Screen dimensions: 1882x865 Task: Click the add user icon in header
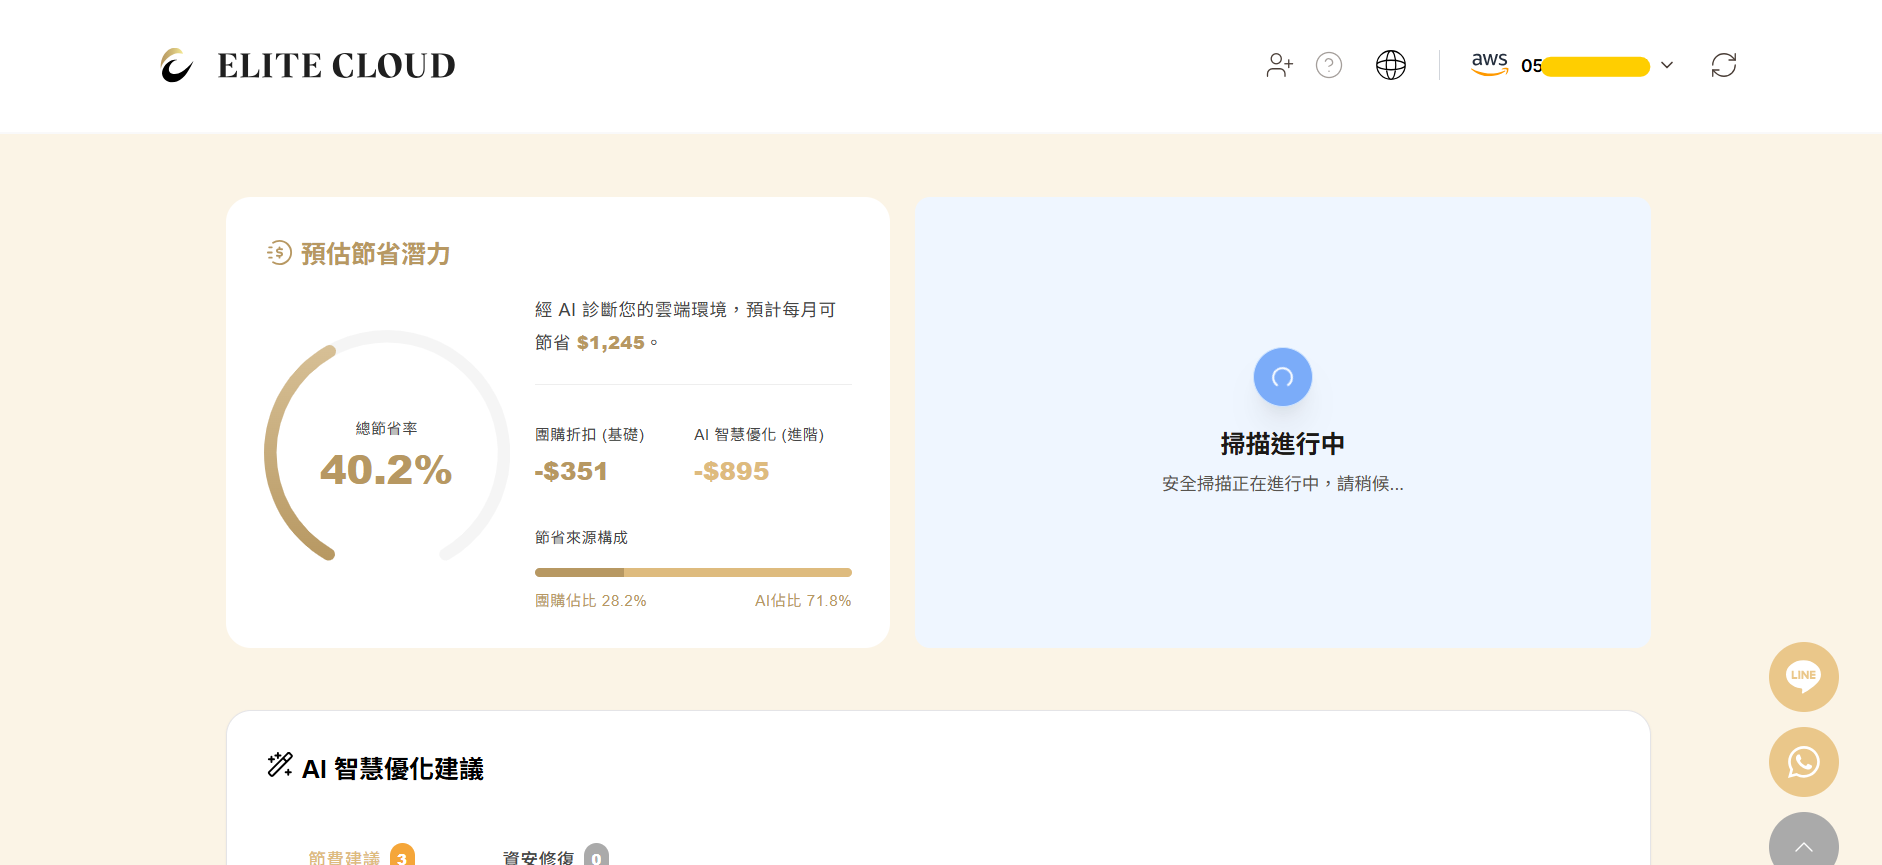click(x=1279, y=65)
